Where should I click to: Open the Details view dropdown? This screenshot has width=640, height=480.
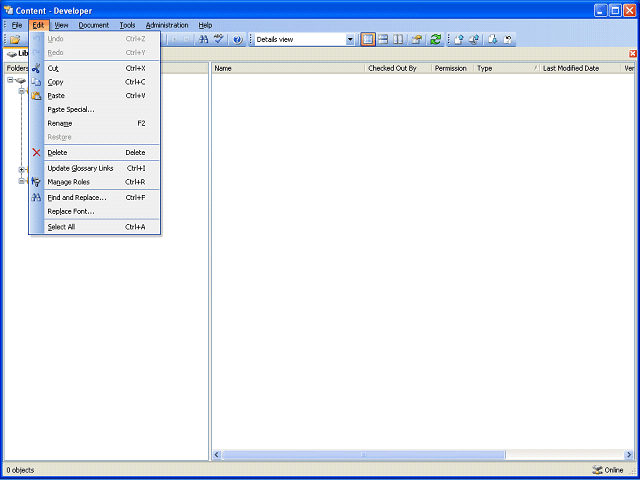point(350,40)
